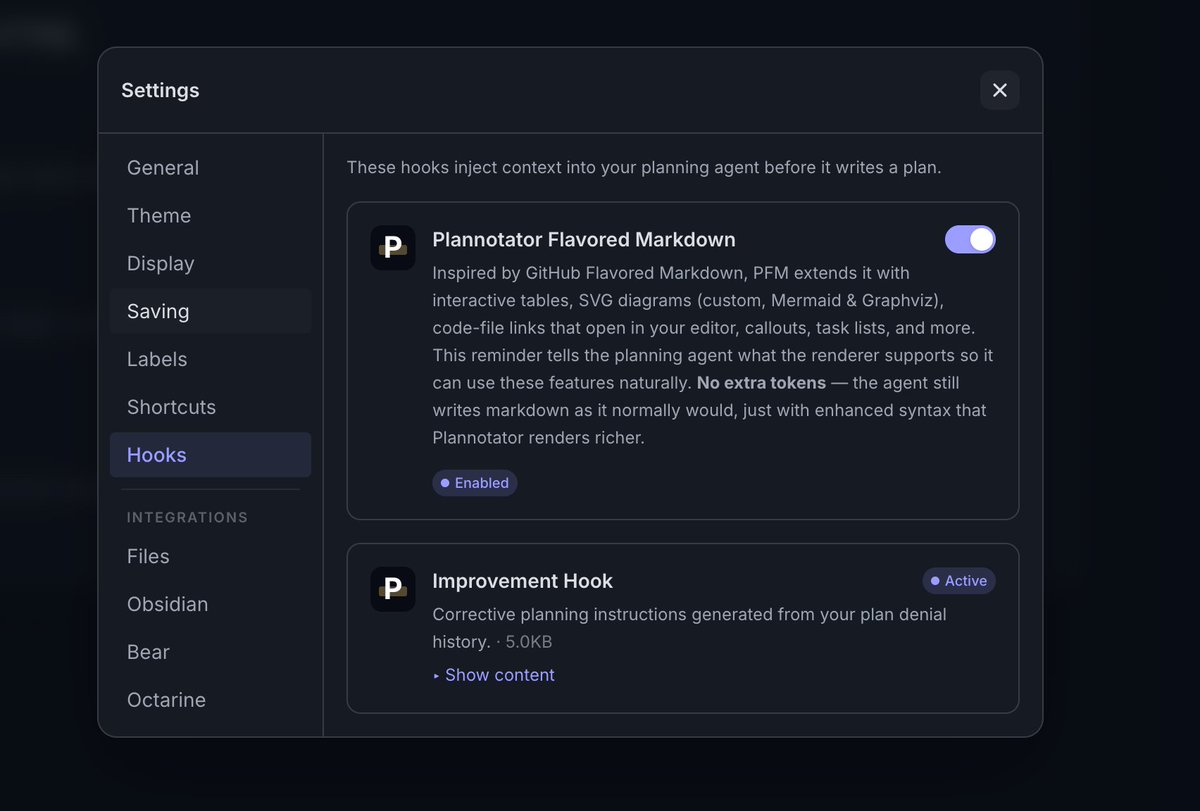The height and width of the screenshot is (811, 1200).
Task: Click the Active status badge
Action: point(959,581)
